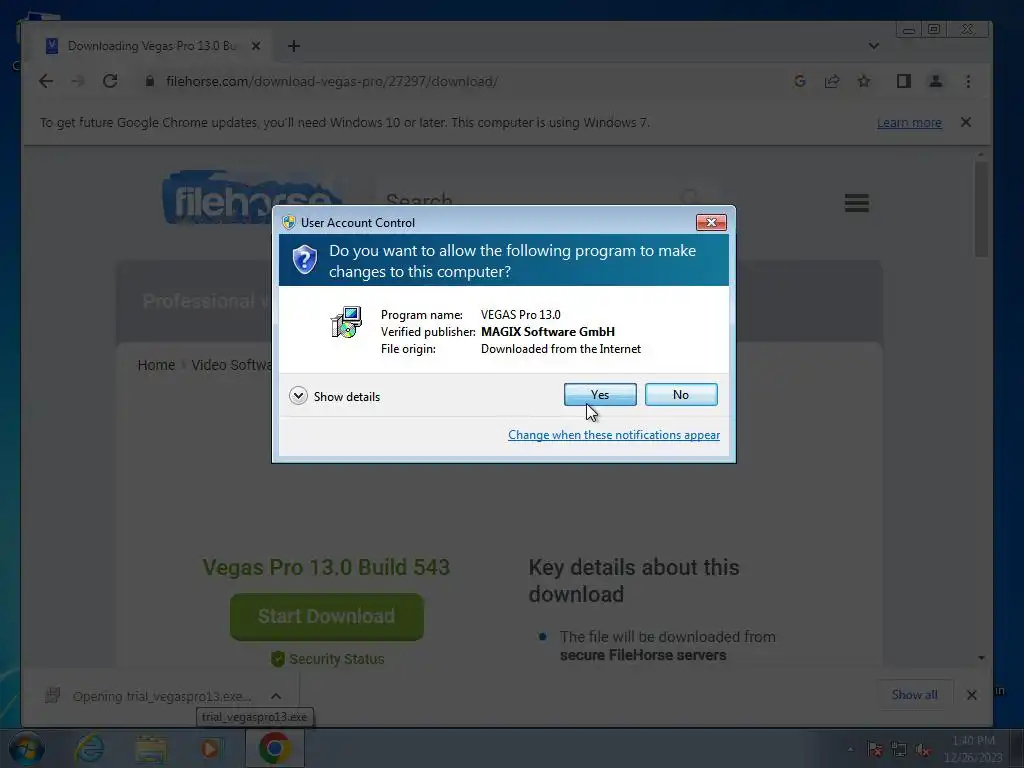Click the VEGAS Pro installer icon

[347, 322]
